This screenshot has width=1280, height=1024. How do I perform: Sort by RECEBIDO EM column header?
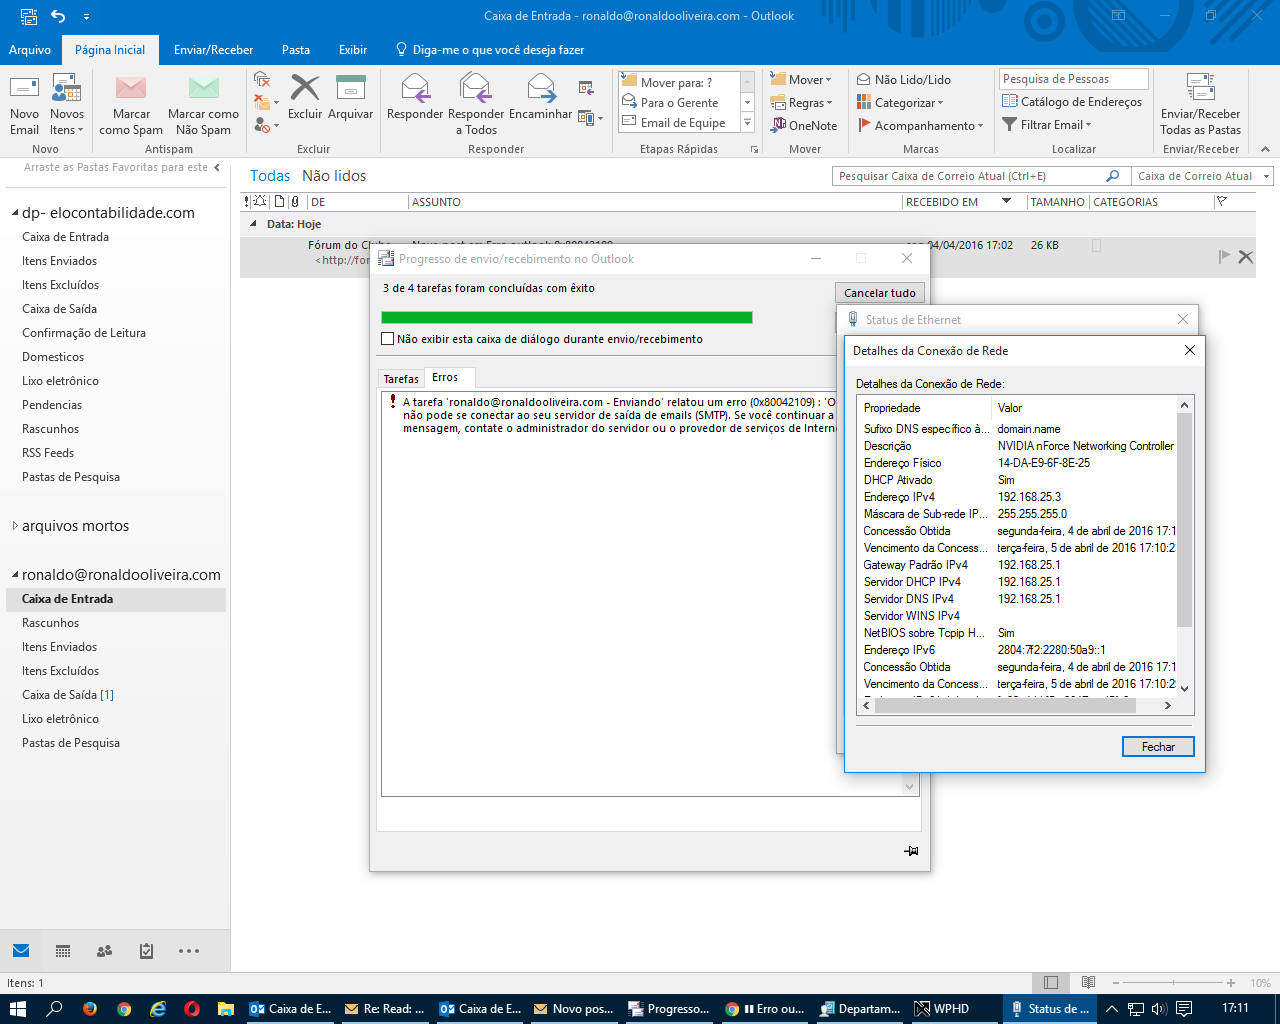click(x=958, y=202)
